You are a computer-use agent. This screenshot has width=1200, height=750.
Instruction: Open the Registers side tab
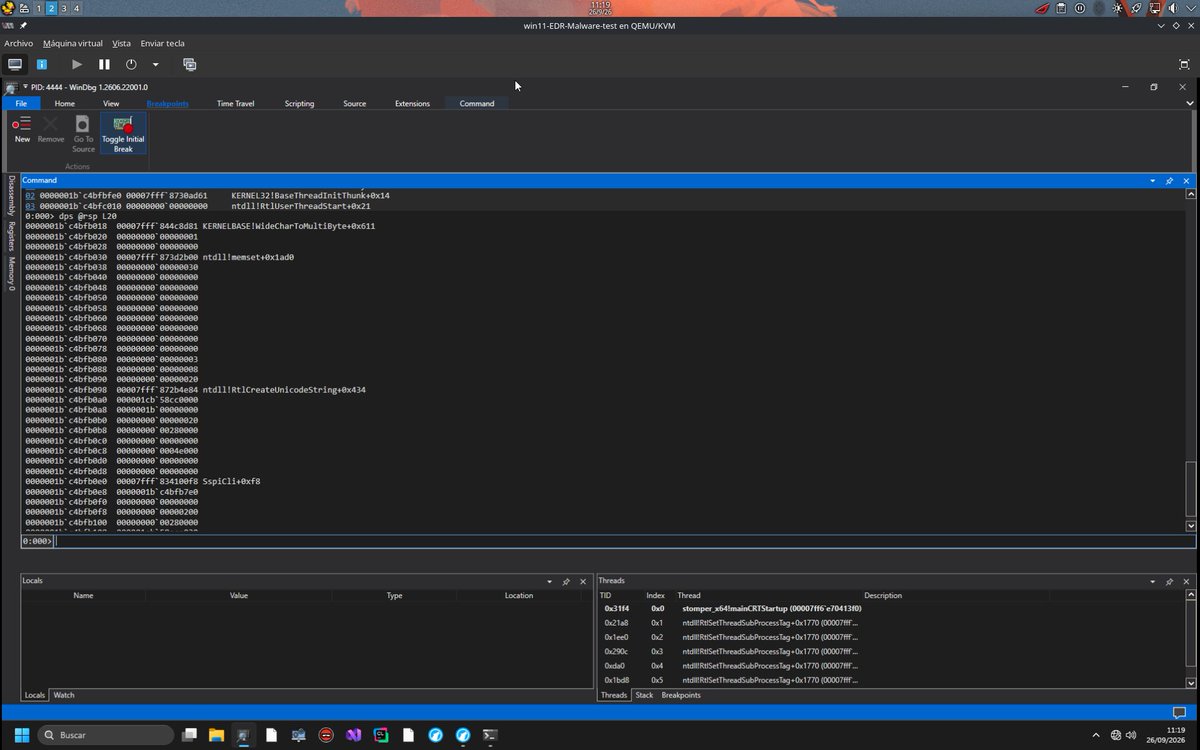coord(11,236)
